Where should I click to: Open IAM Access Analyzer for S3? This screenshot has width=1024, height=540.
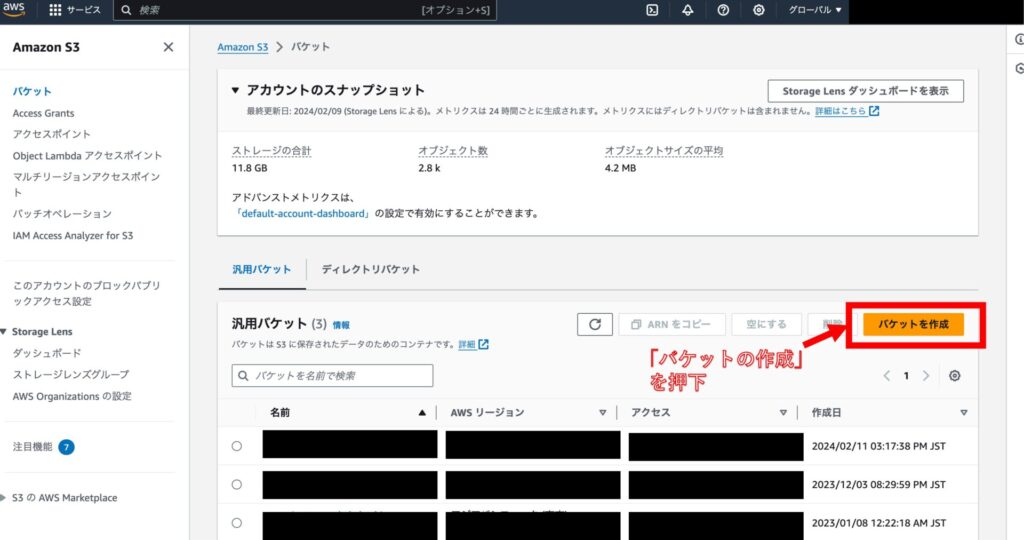click(x=72, y=235)
